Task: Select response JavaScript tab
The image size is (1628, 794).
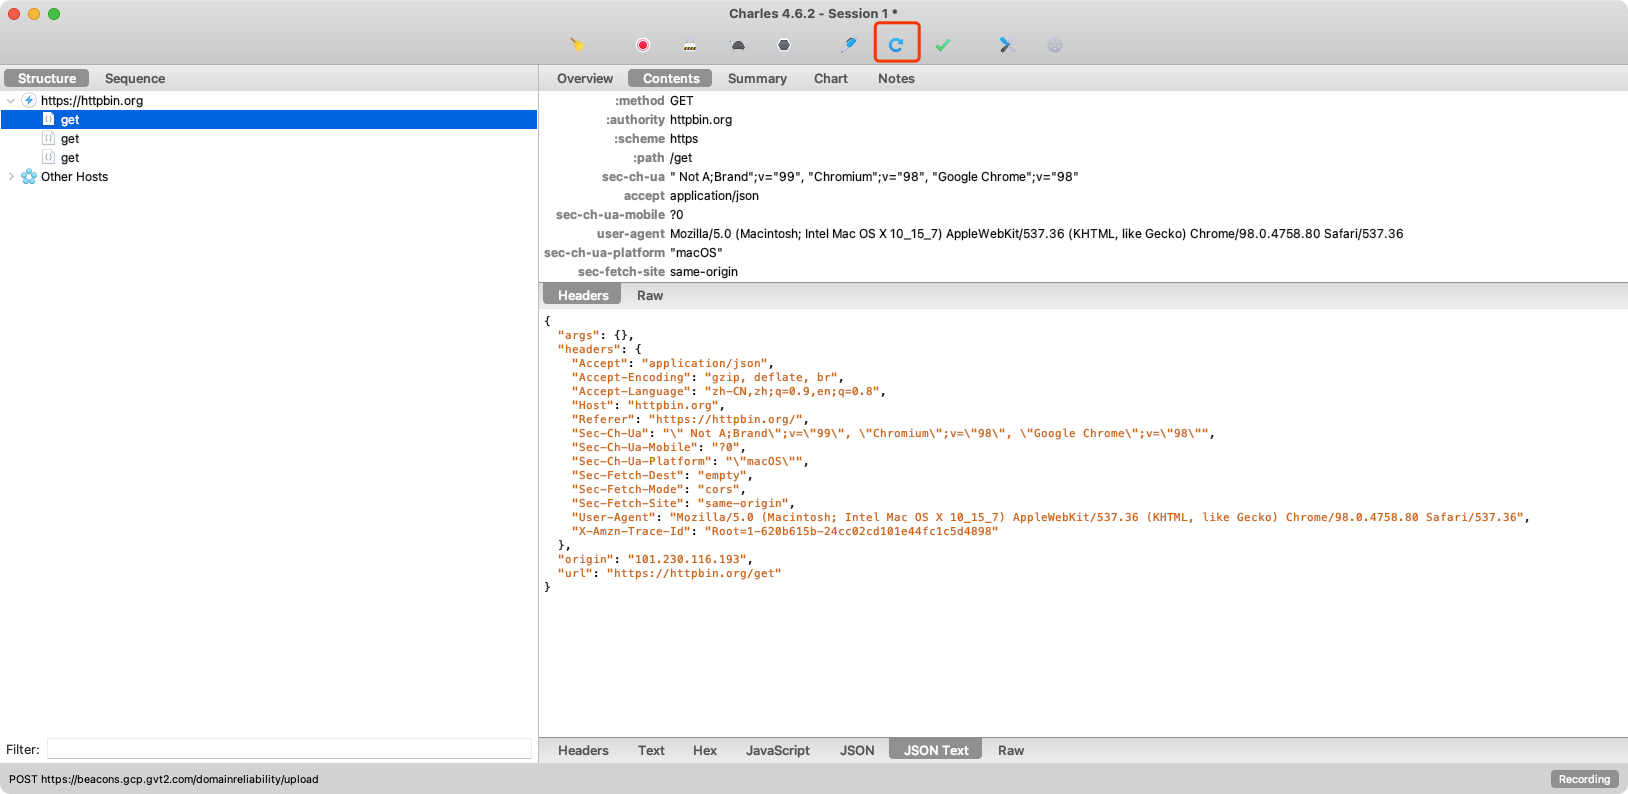Action: tap(778, 750)
